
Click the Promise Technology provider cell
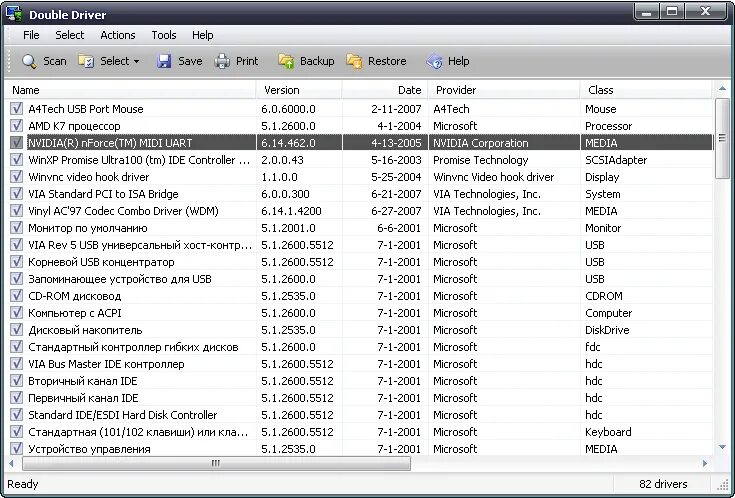pyautogui.click(x=480, y=160)
